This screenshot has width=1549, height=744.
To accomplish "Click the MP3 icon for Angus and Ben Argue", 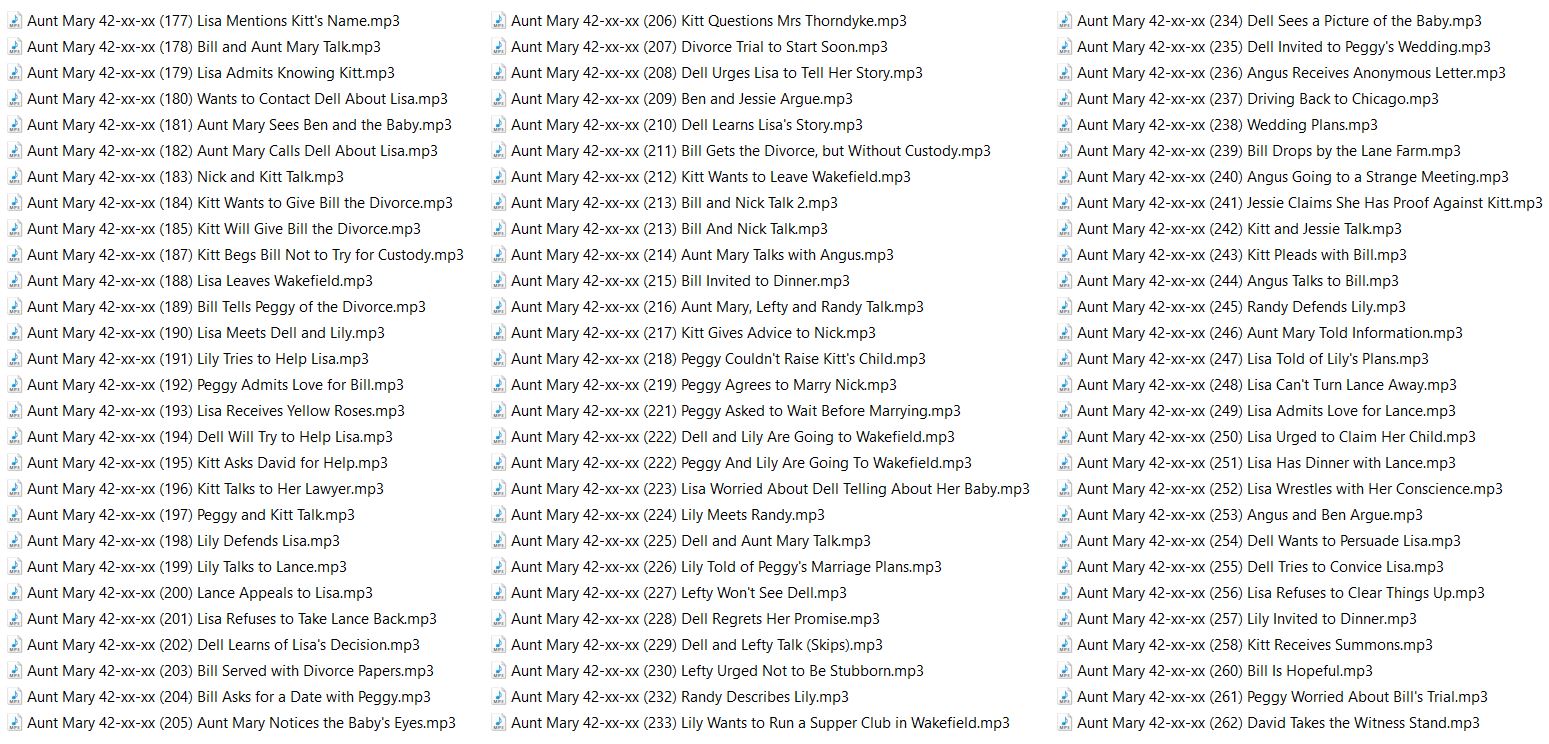I will point(1064,515).
